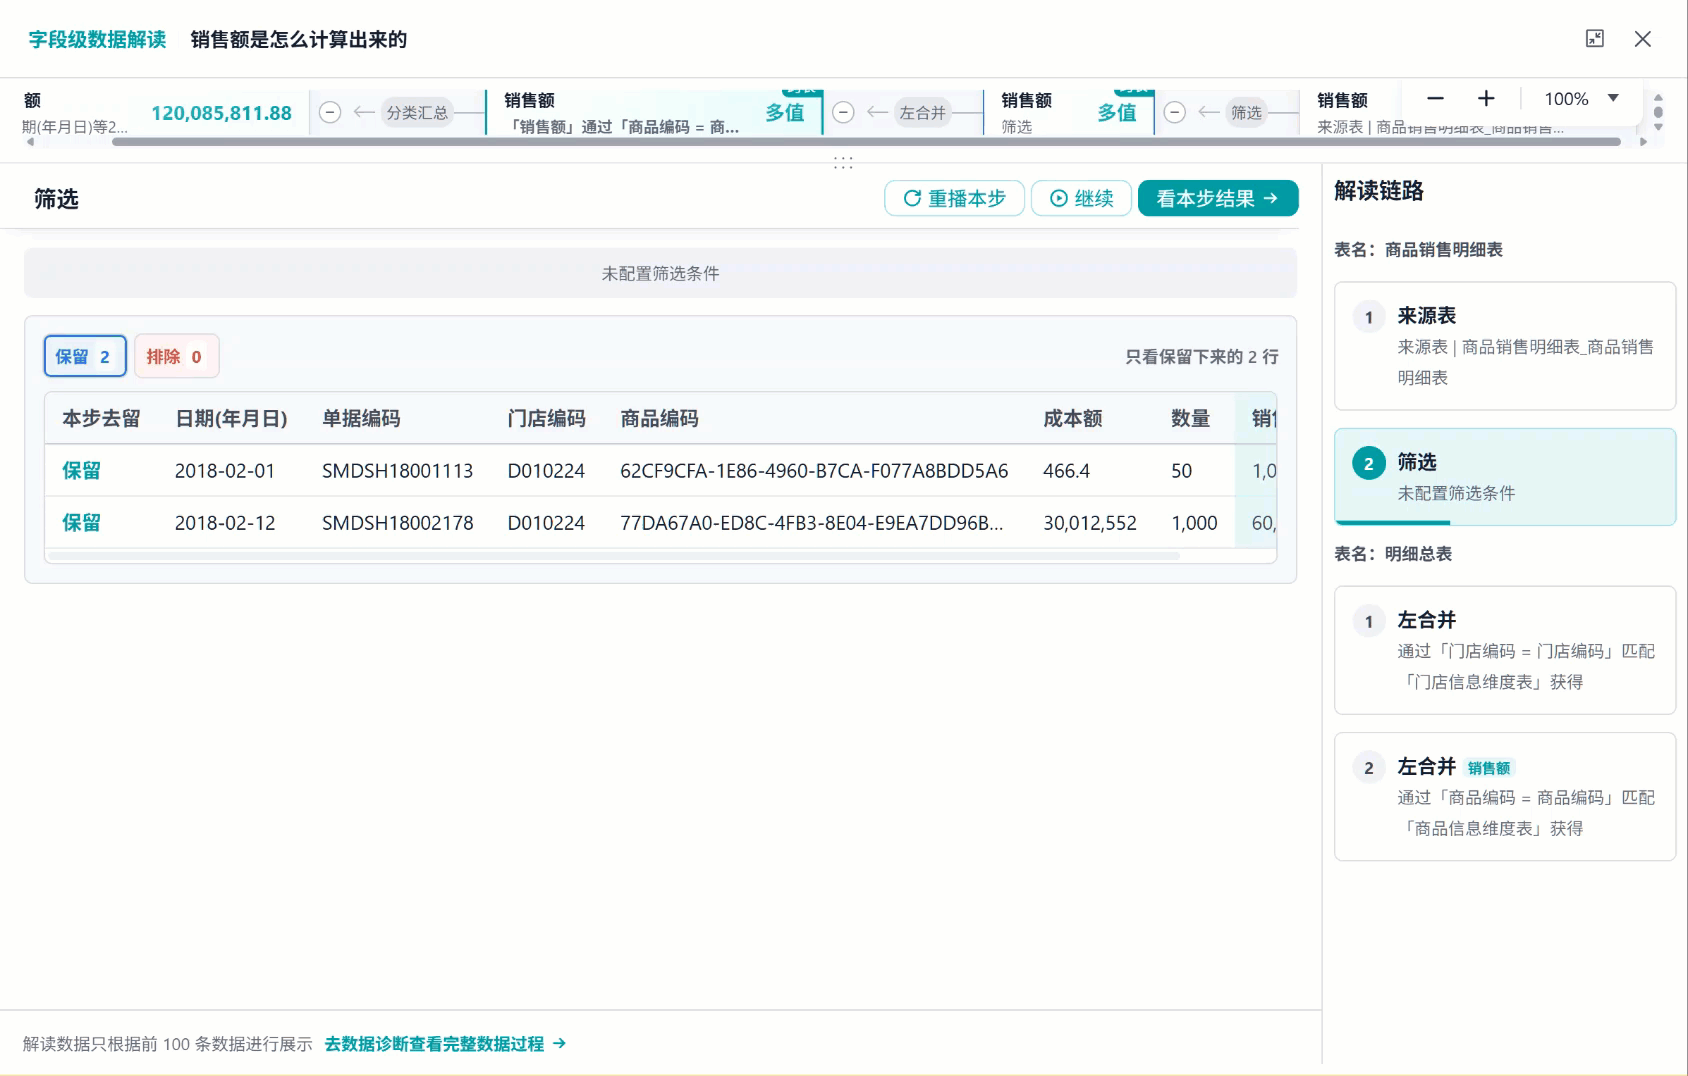Switch to 保留 2 tab
This screenshot has width=1688, height=1076.
[84, 356]
